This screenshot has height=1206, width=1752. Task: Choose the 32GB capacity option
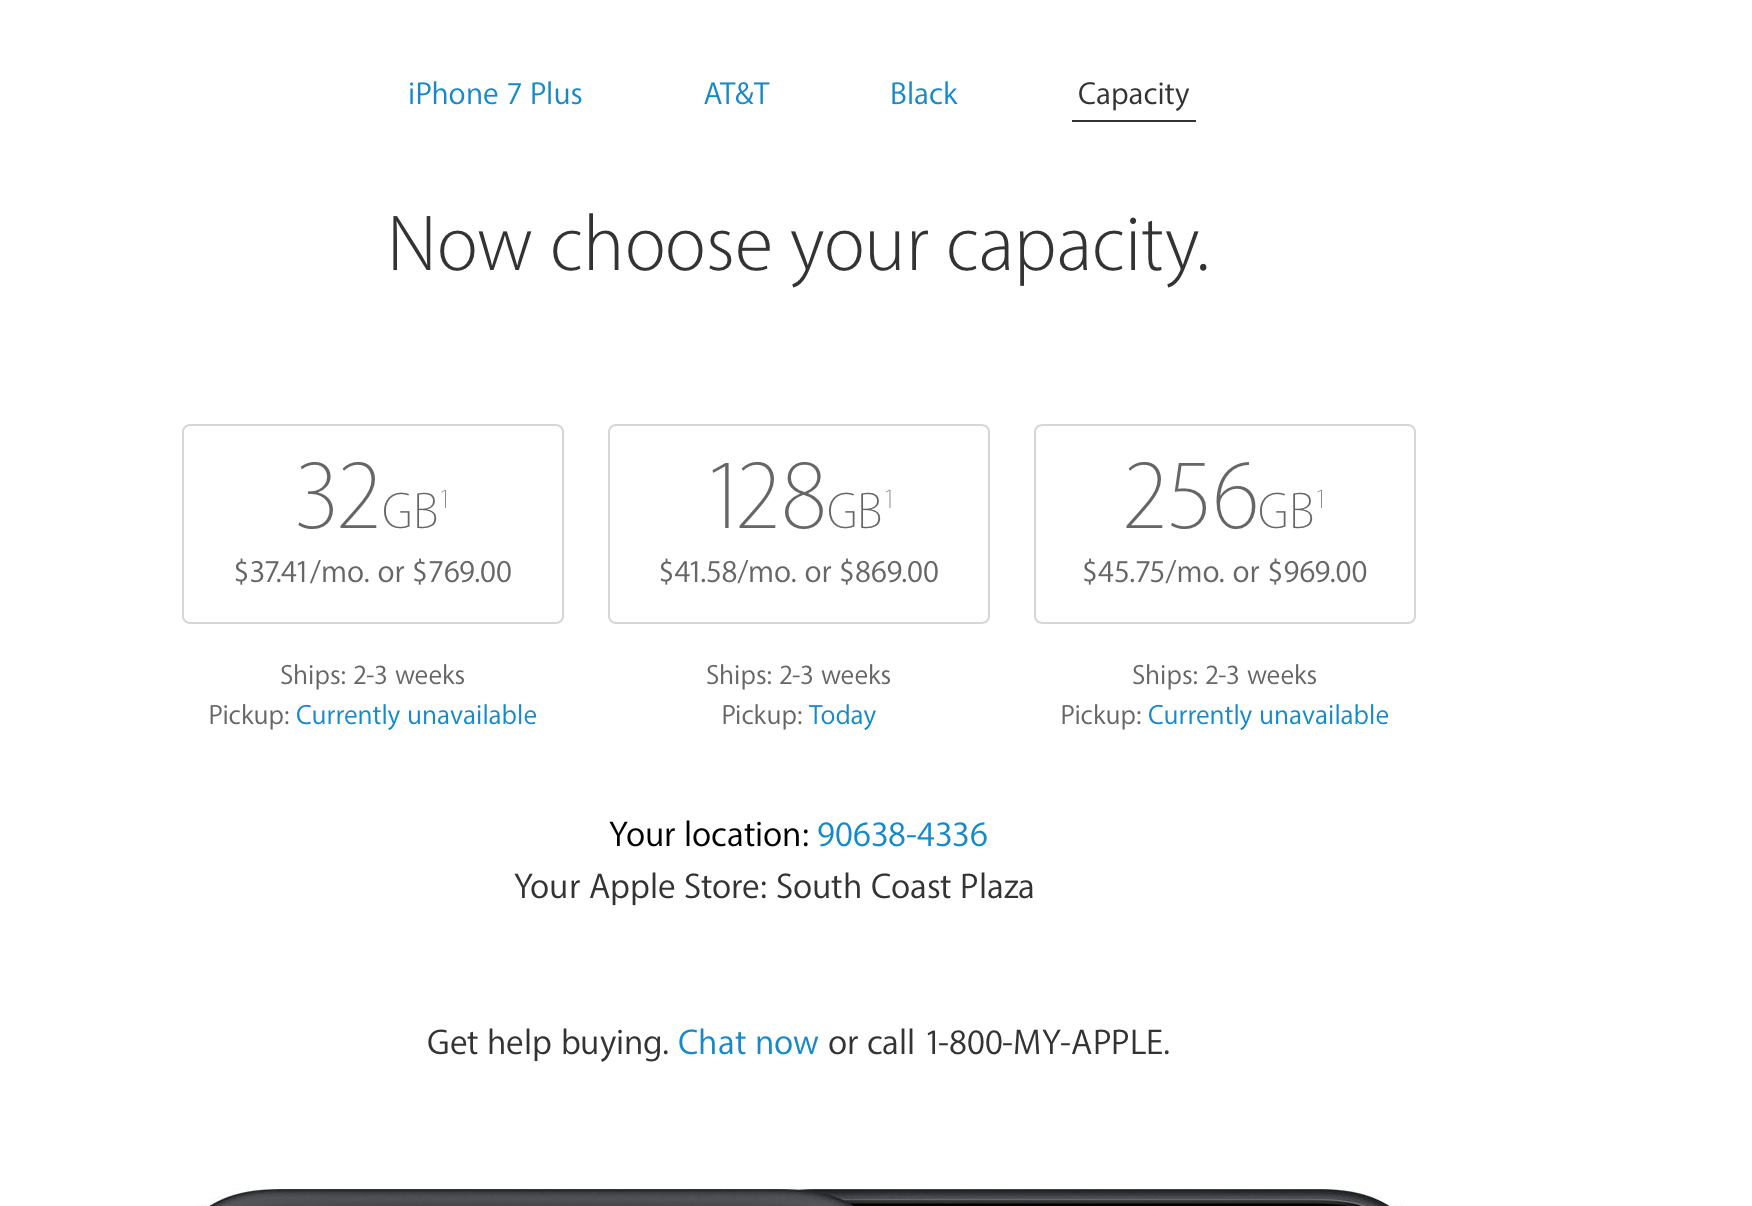tap(373, 524)
